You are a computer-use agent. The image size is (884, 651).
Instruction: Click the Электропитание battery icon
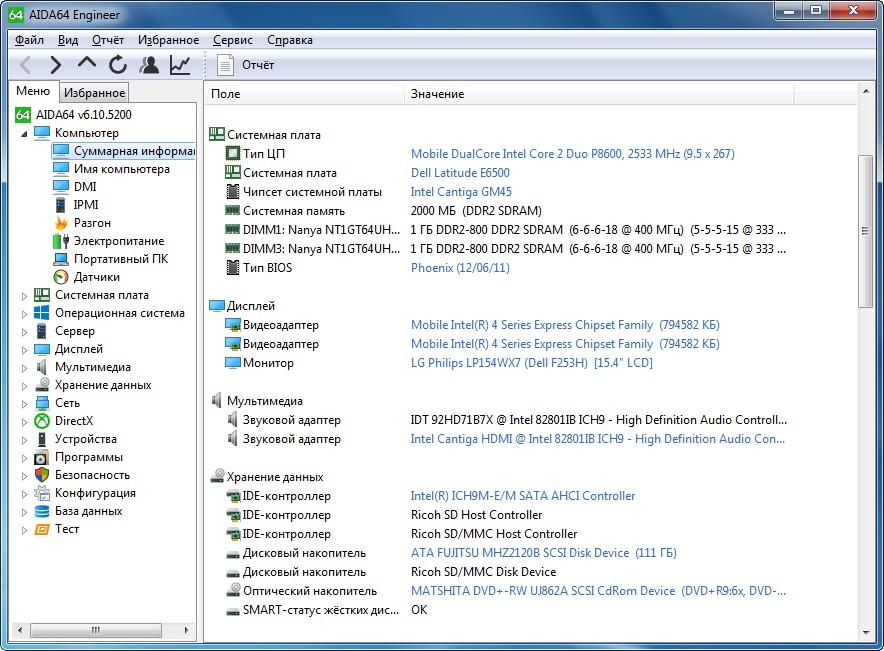60,241
